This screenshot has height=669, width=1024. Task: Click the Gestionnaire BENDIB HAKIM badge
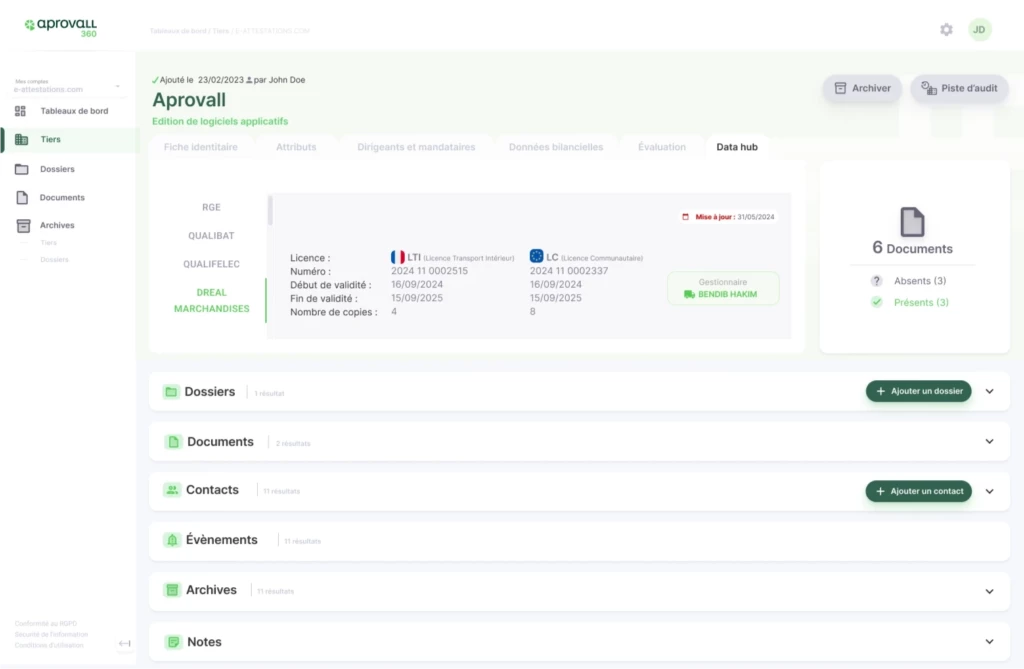pos(723,288)
